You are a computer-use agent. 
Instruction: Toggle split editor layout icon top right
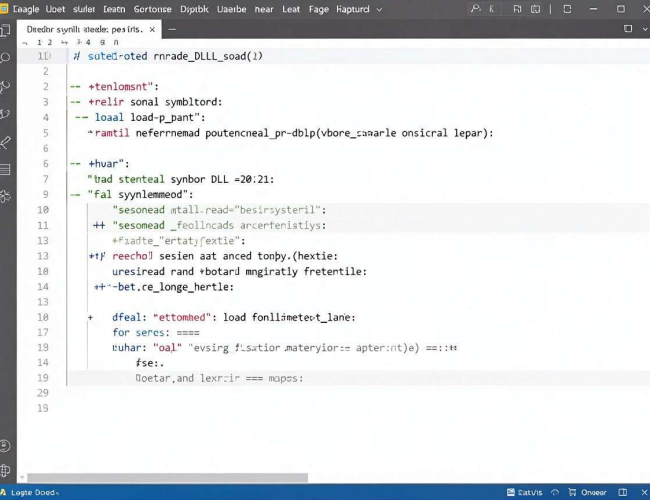pos(628,29)
